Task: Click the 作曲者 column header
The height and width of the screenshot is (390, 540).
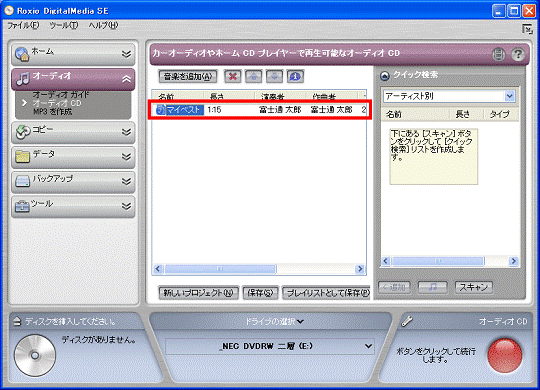Action: [331, 95]
